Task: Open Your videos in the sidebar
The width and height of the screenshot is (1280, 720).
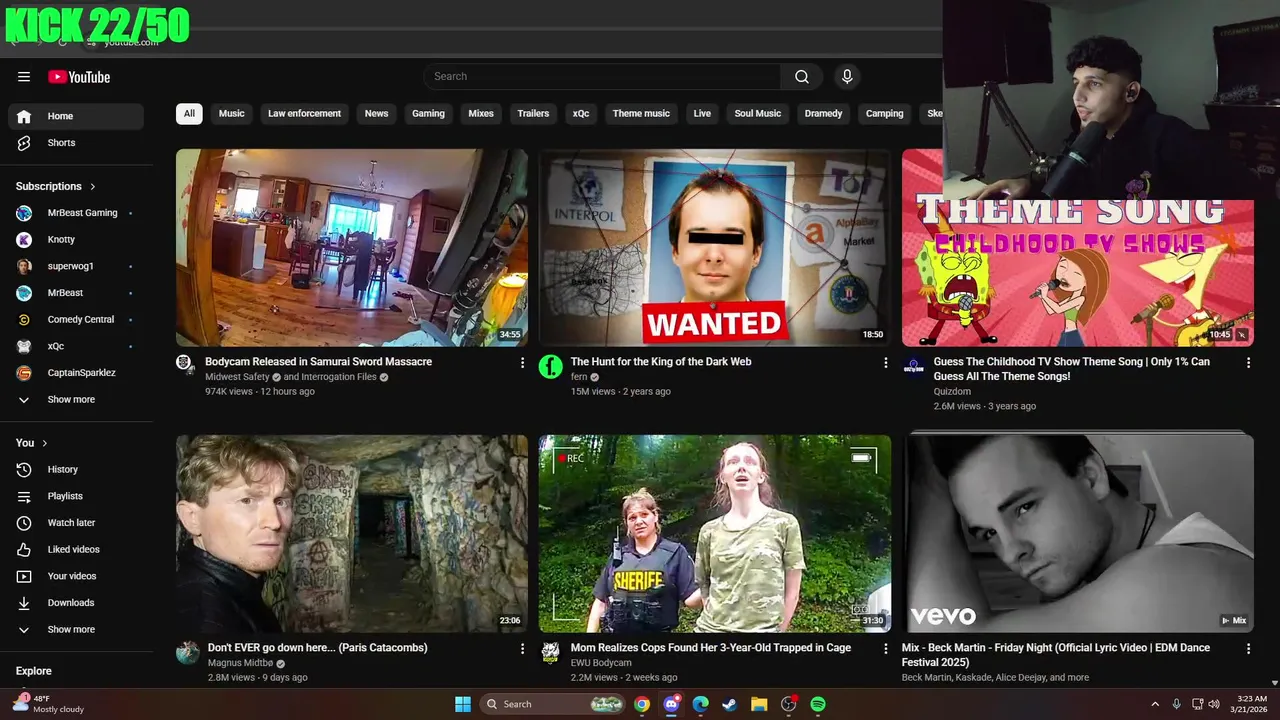Action: pyautogui.click(x=76, y=576)
